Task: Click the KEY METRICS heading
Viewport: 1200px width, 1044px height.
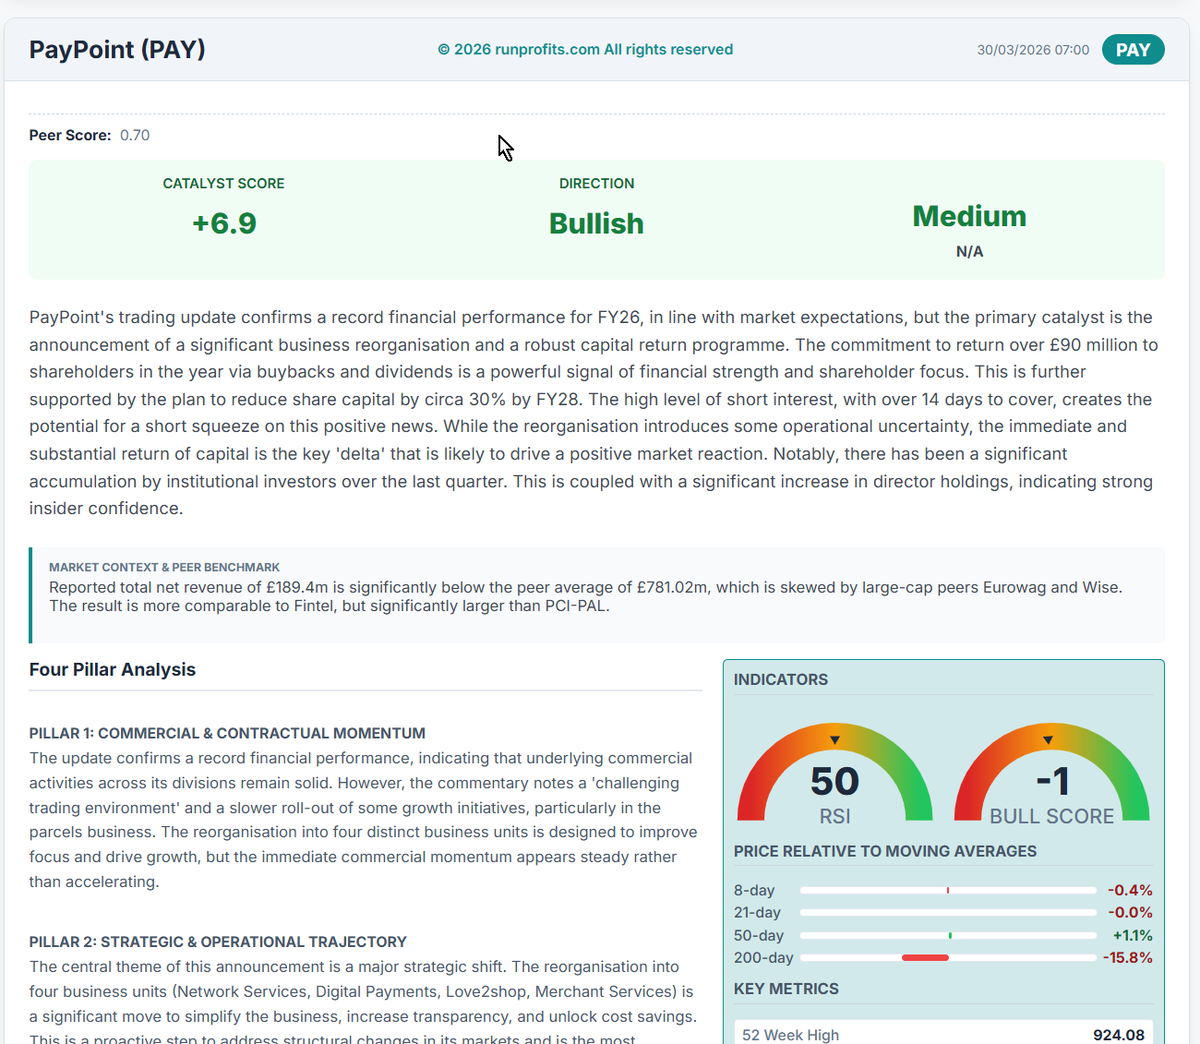Action: pyautogui.click(x=786, y=989)
